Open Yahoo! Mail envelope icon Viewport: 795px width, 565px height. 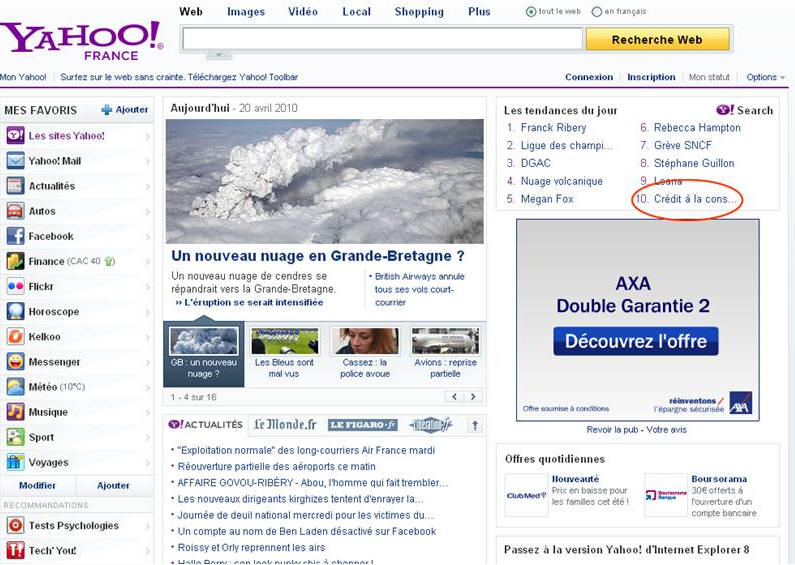click(x=15, y=161)
